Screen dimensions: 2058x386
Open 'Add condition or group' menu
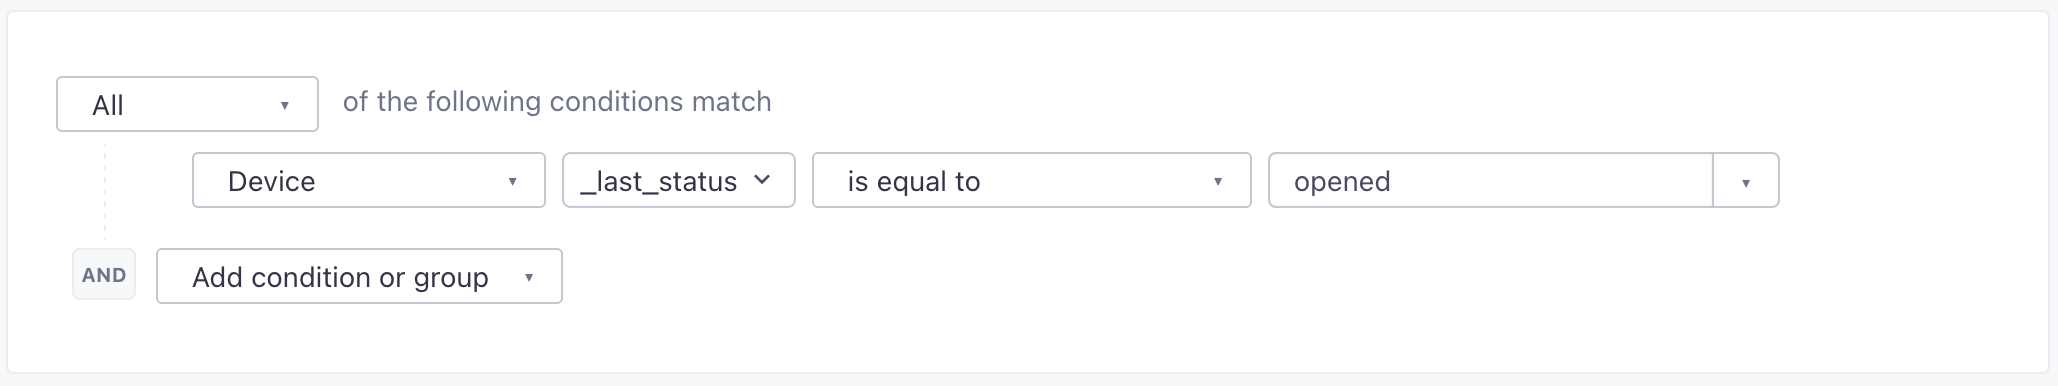click(x=359, y=276)
